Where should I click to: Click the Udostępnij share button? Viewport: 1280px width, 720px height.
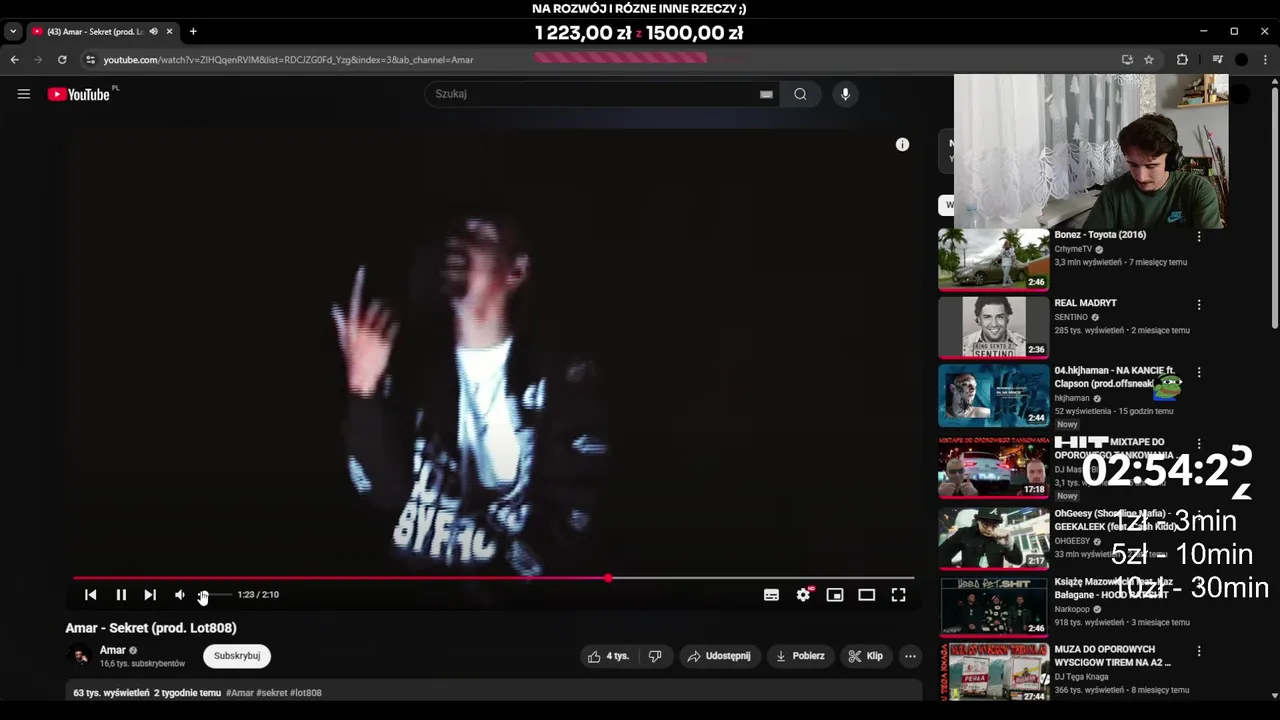click(719, 656)
